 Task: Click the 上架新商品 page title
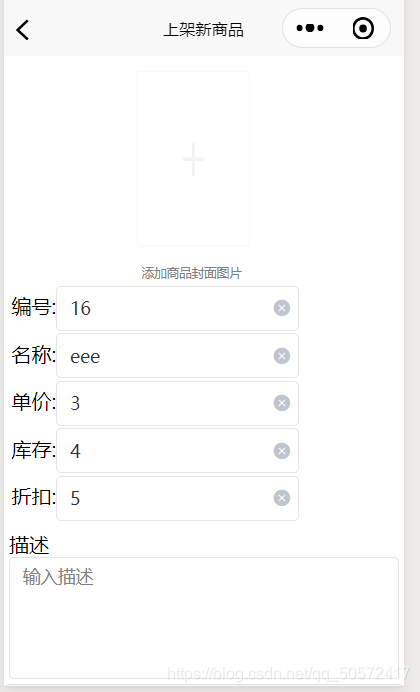[x=203, y=30]
